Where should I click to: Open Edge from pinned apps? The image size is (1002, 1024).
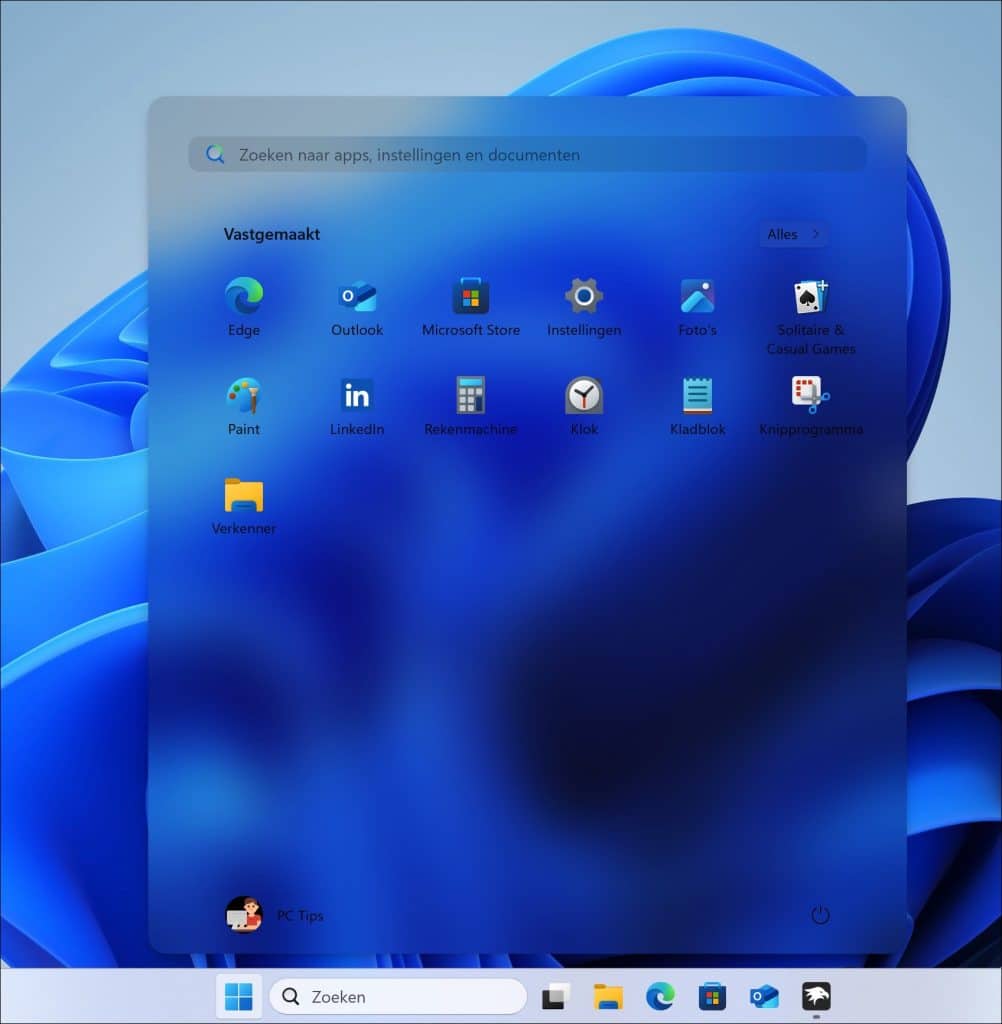(243, 298)
